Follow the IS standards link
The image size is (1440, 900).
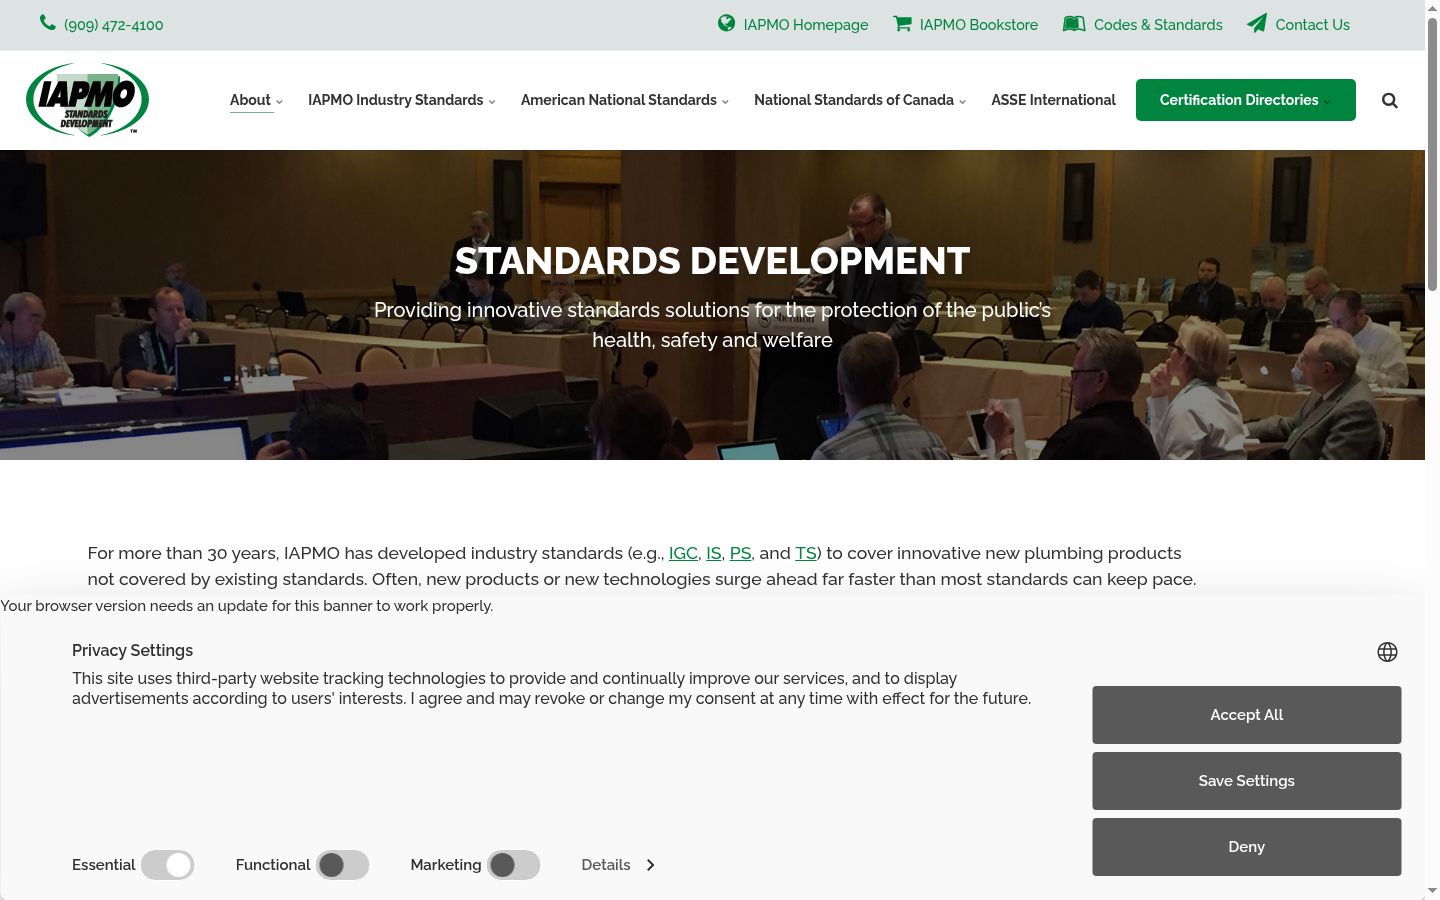click(714, 553)
